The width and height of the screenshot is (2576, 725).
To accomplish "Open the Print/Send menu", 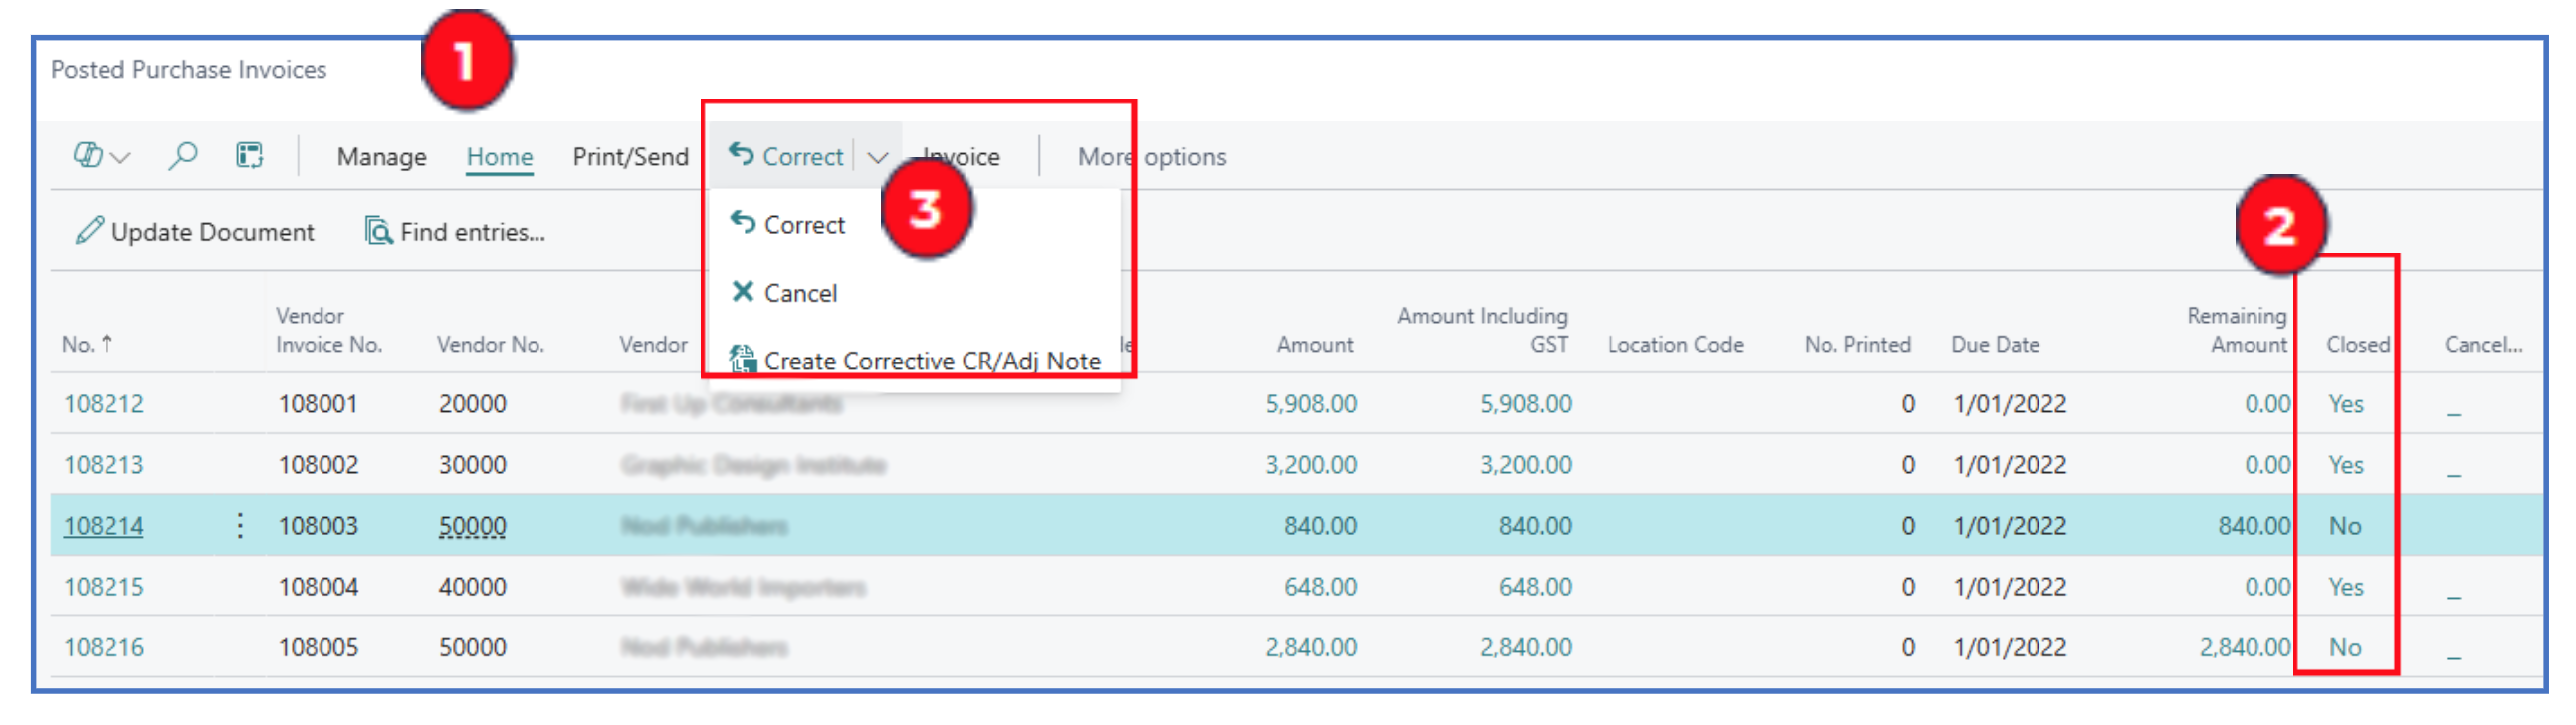I will pyautogui.click(x=630, y=157).
